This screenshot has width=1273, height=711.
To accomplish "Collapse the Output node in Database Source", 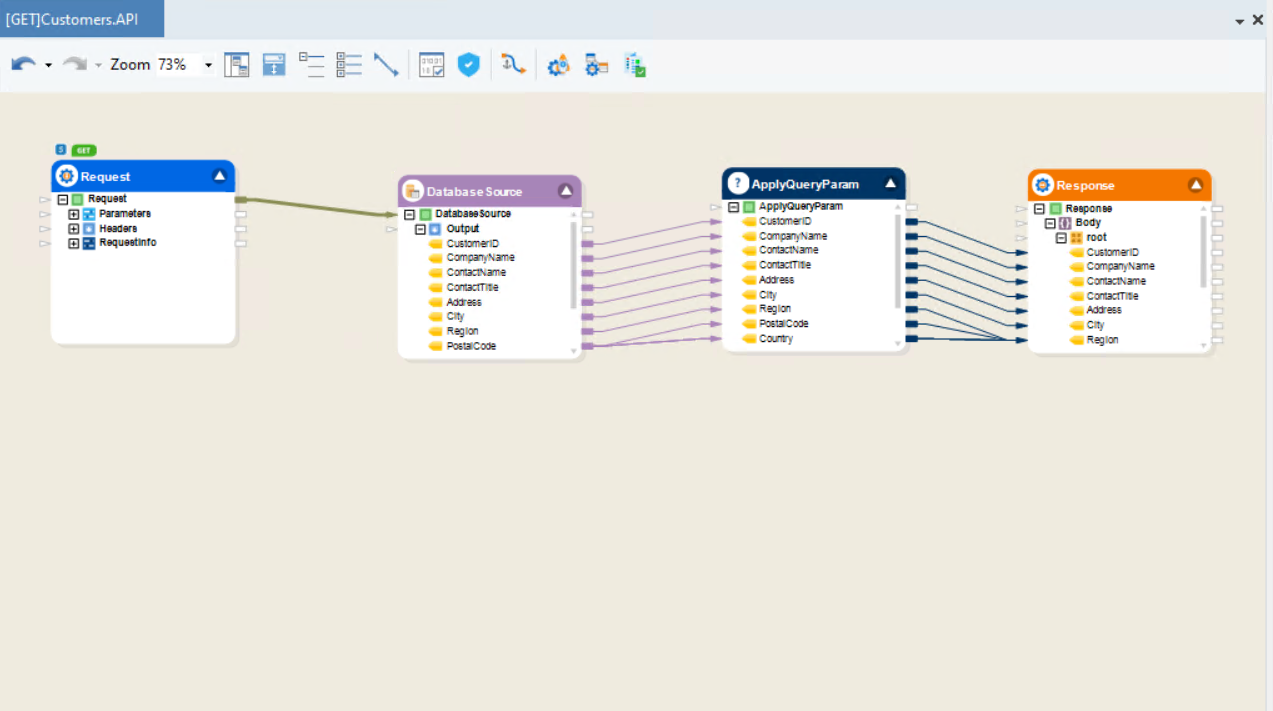I will [420, 229].
